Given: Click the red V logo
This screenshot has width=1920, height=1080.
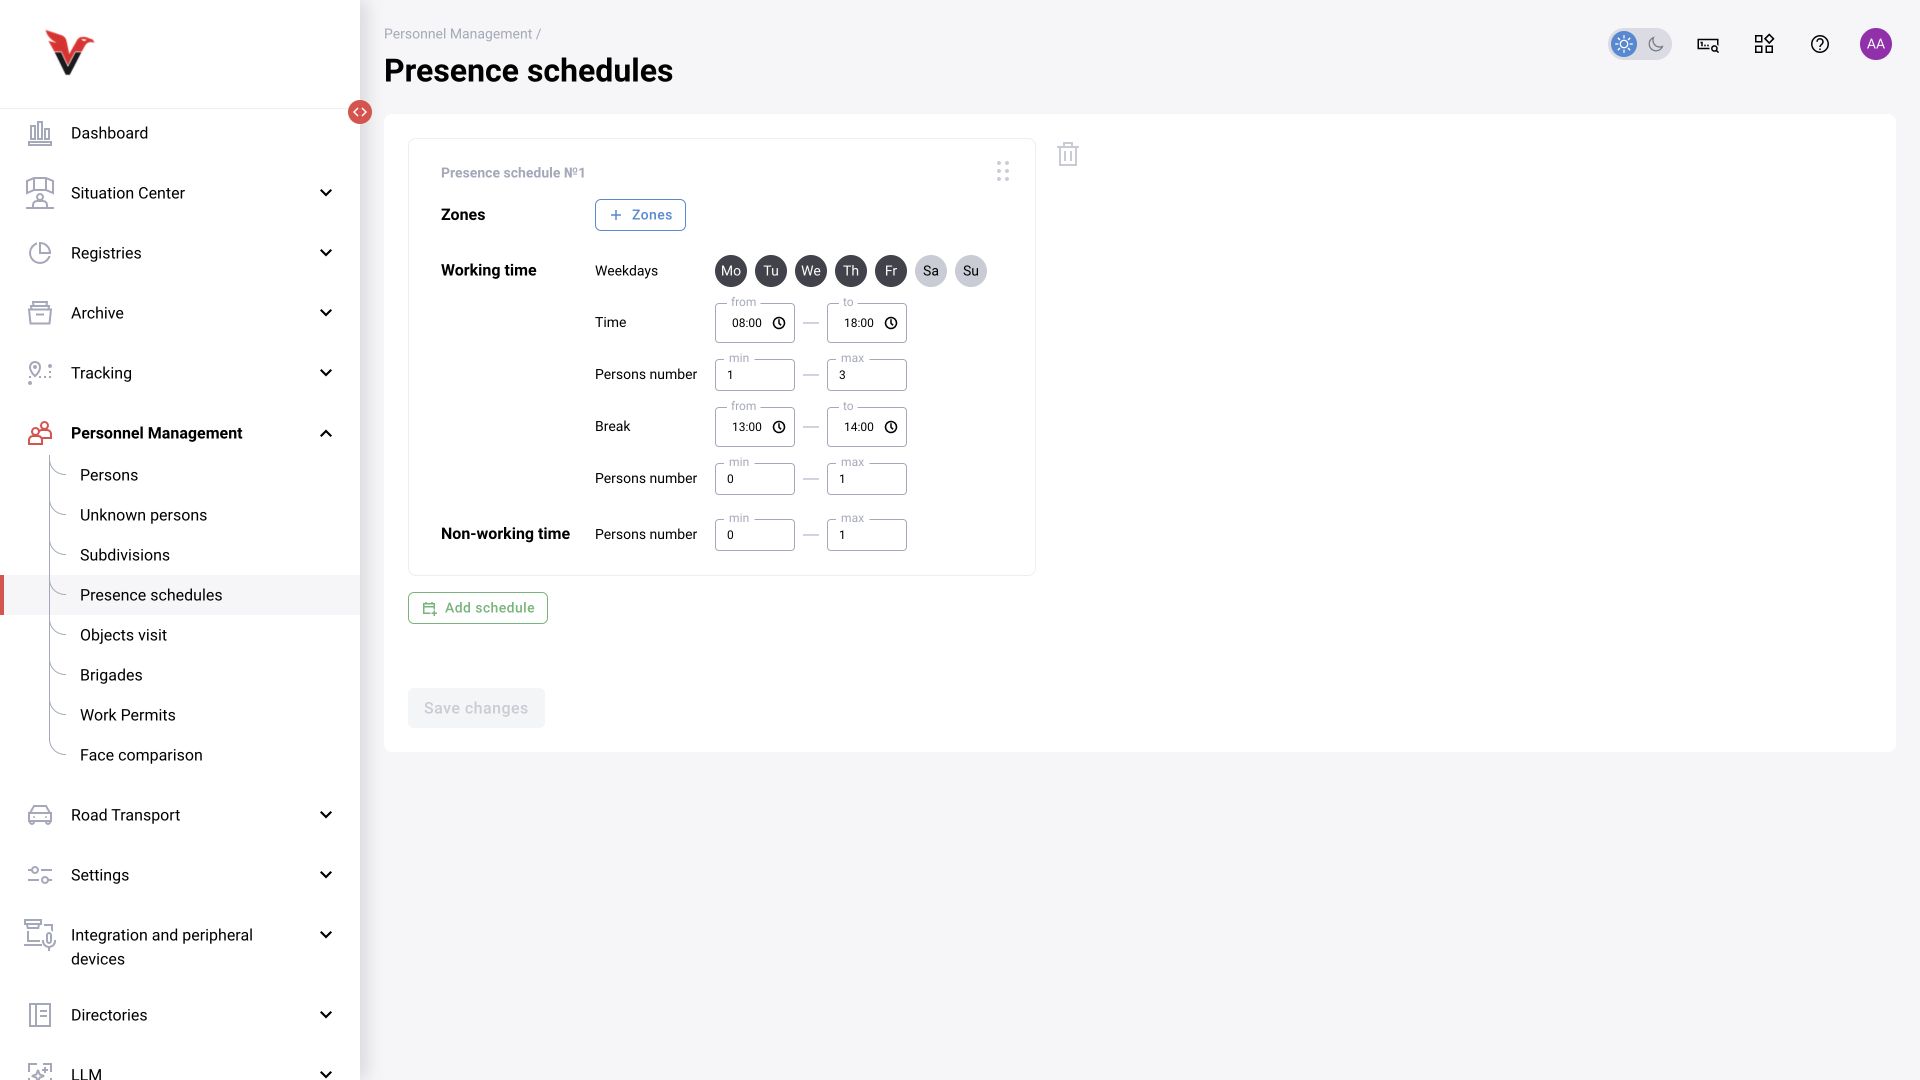Looking at the screenshot, I should point(69,53).
